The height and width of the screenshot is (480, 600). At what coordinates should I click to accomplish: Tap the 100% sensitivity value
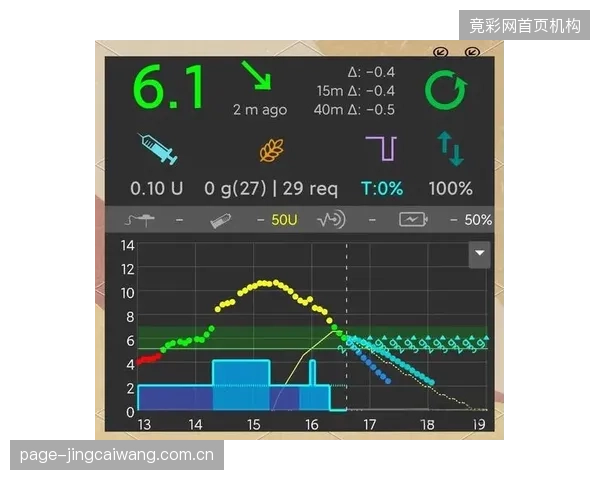tap(450, 188)
